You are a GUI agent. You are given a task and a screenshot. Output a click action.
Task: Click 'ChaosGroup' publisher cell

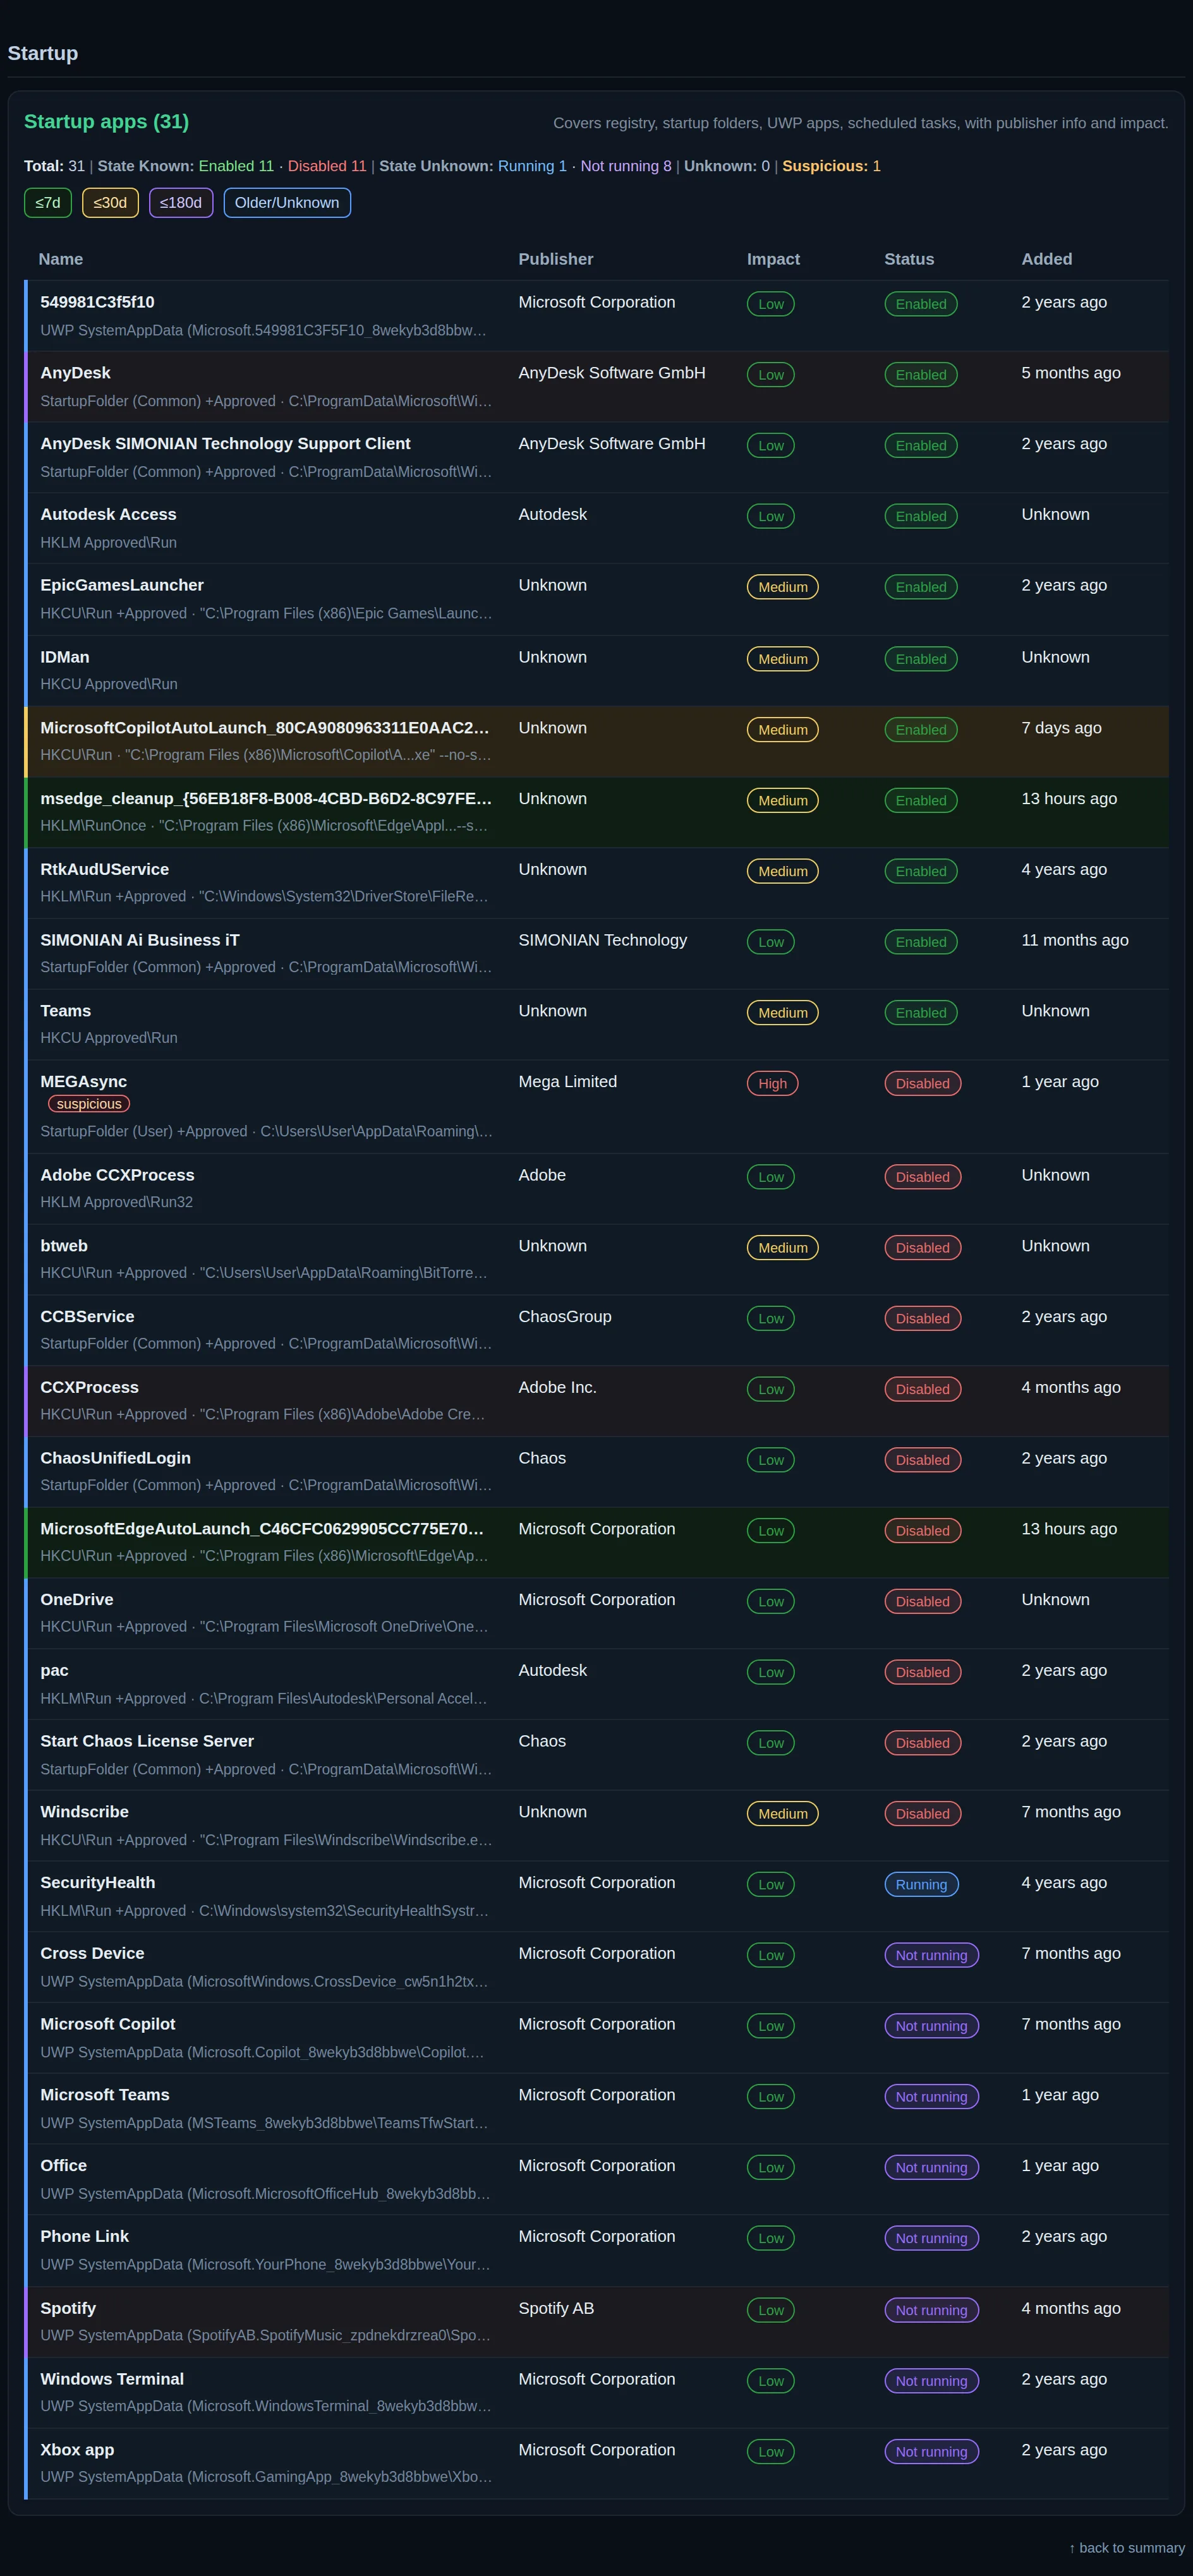click(x=564, y=1317)
